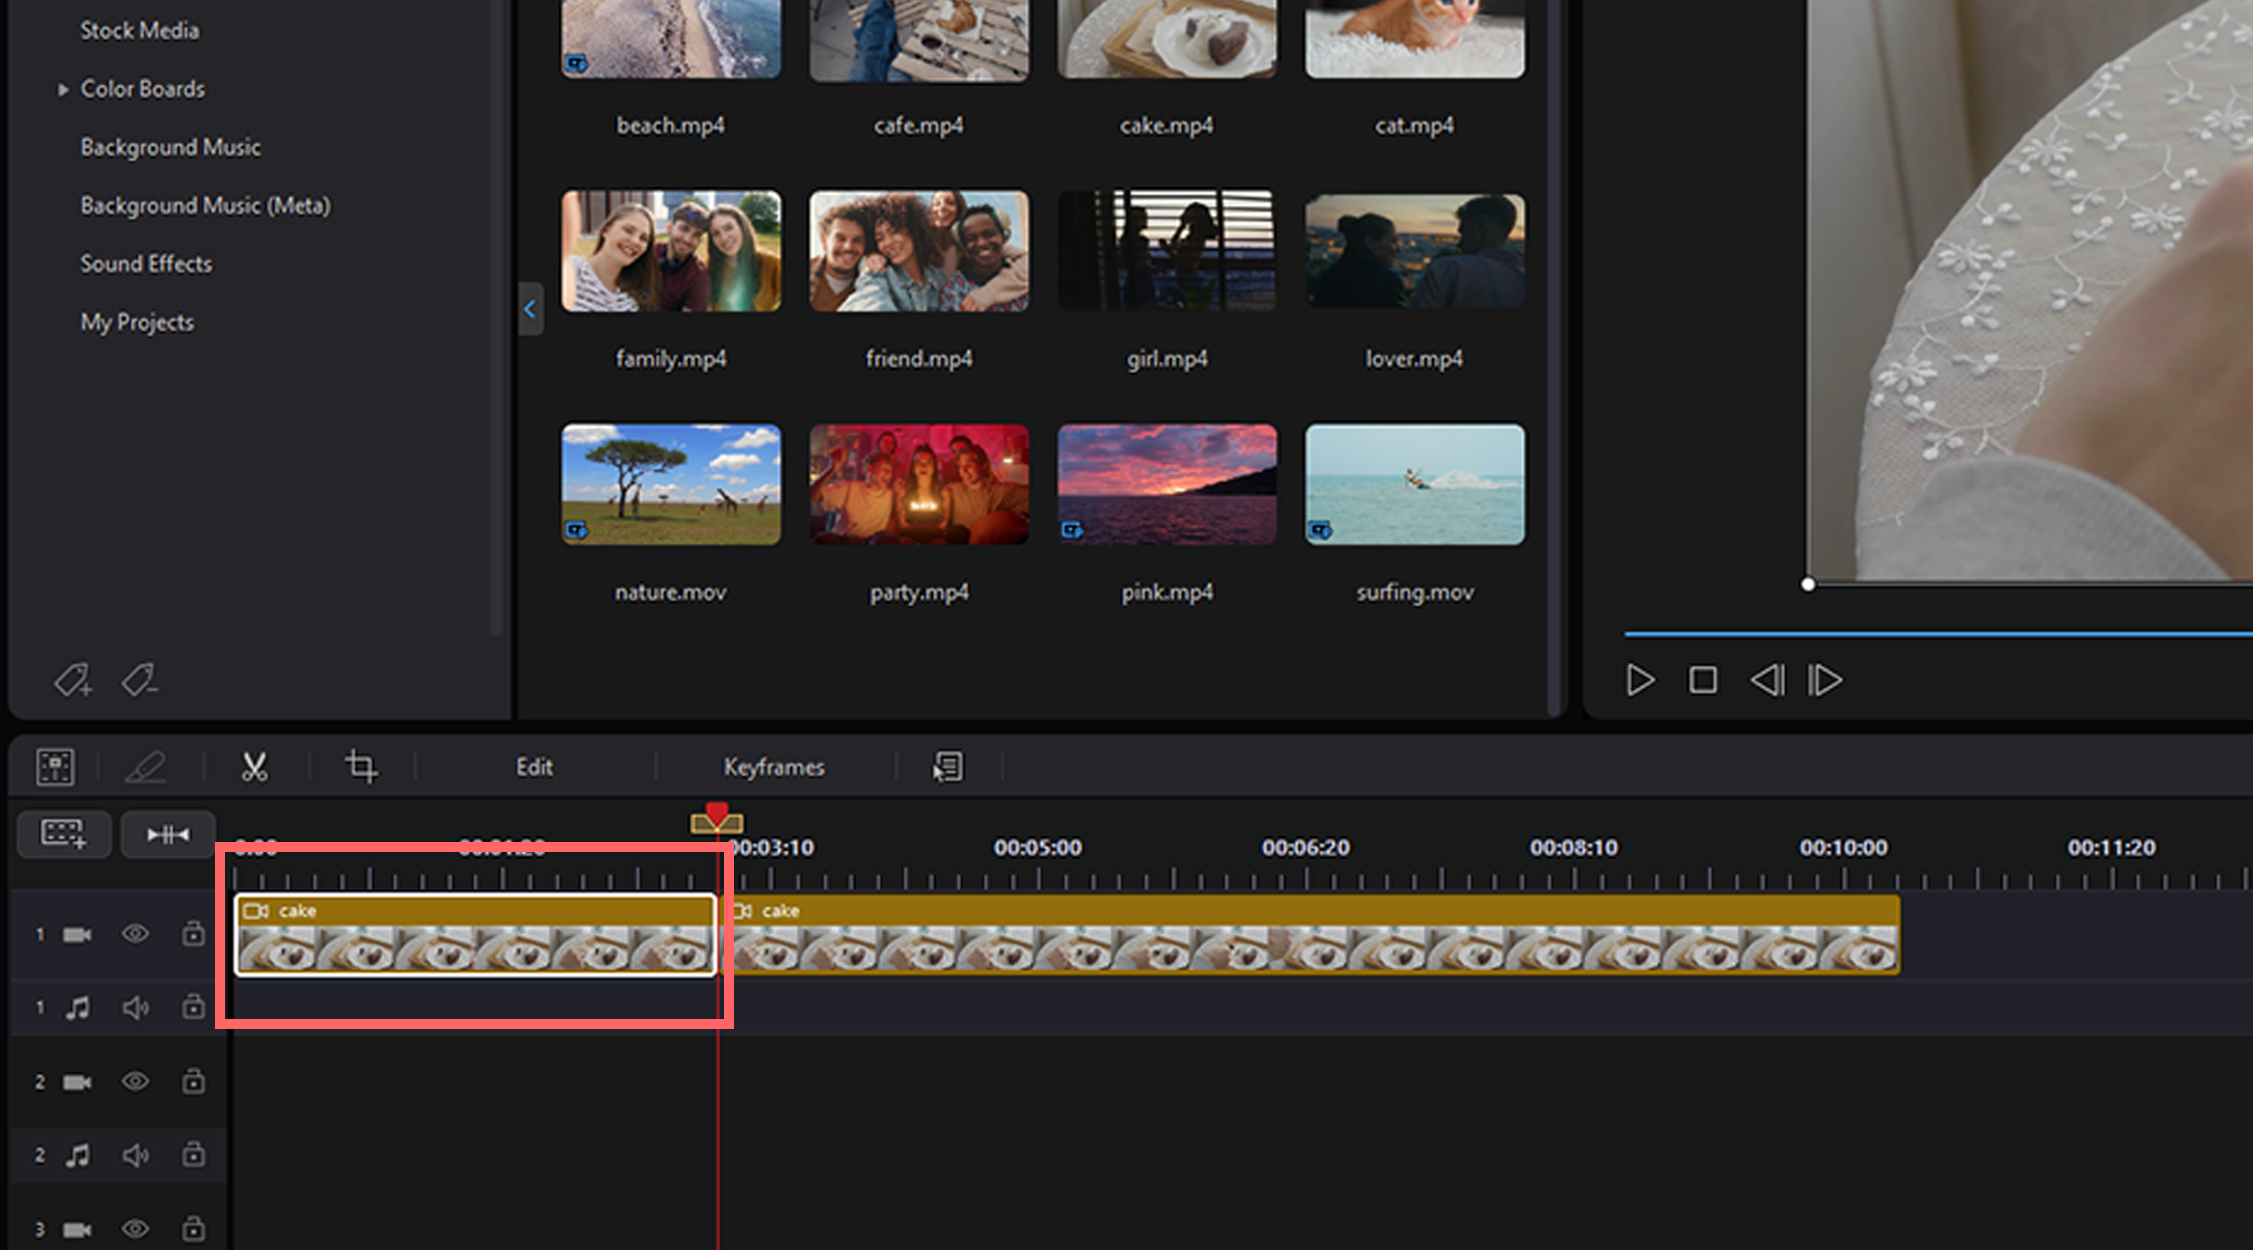This screenshot has width=2253, height=1250.
Task: Select the beach.mp4 thumbnail
Action: [671, 38]
